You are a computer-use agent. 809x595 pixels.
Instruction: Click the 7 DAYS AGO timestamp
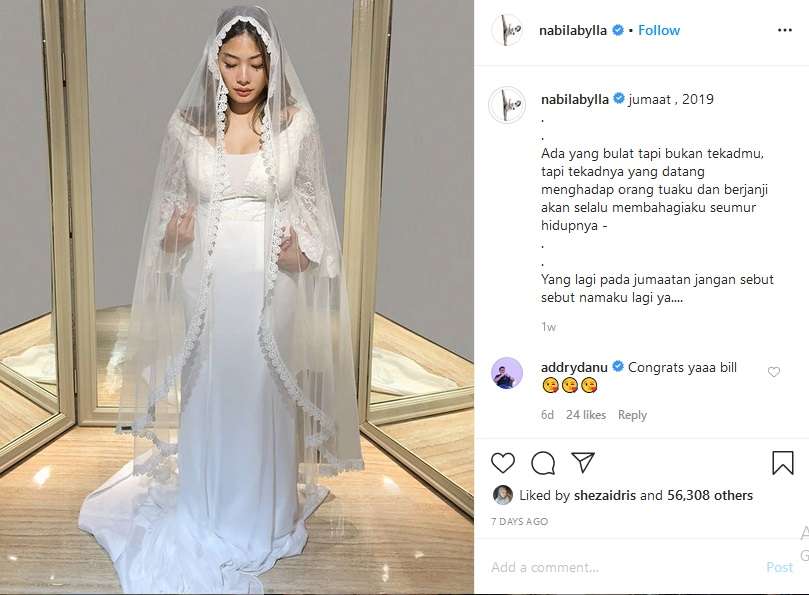[x=519, y=522]
